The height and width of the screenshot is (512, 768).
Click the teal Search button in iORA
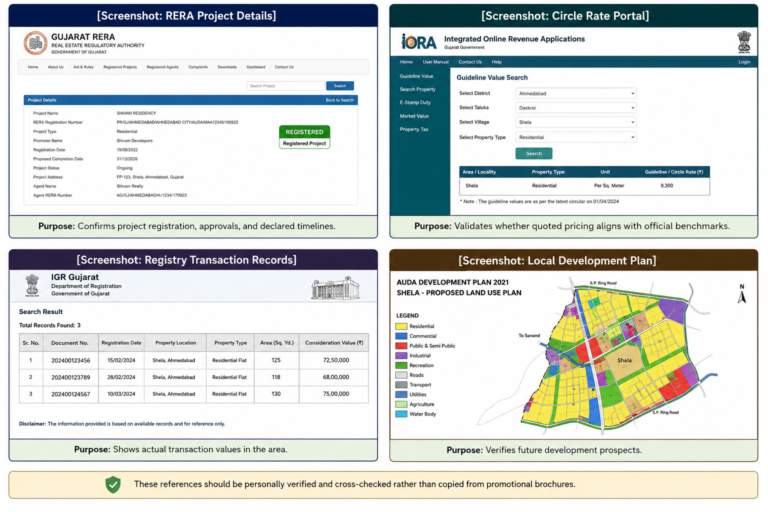[534, 153]
